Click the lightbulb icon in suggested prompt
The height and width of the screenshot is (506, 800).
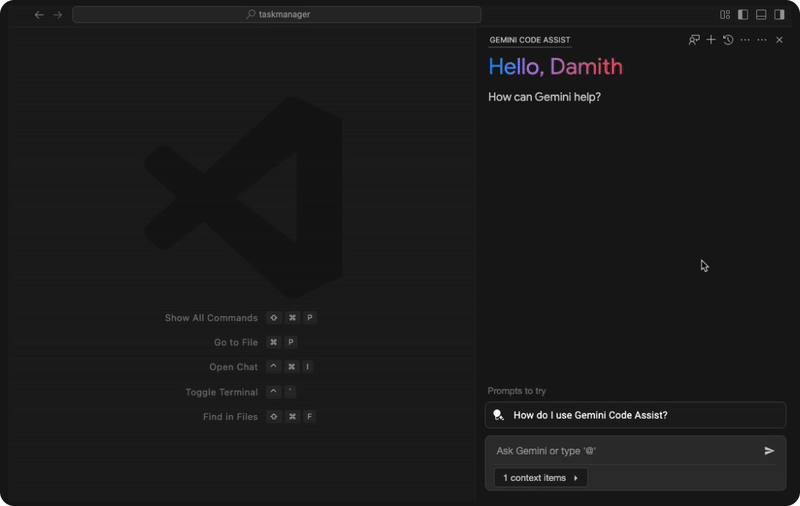click(499, 415)
